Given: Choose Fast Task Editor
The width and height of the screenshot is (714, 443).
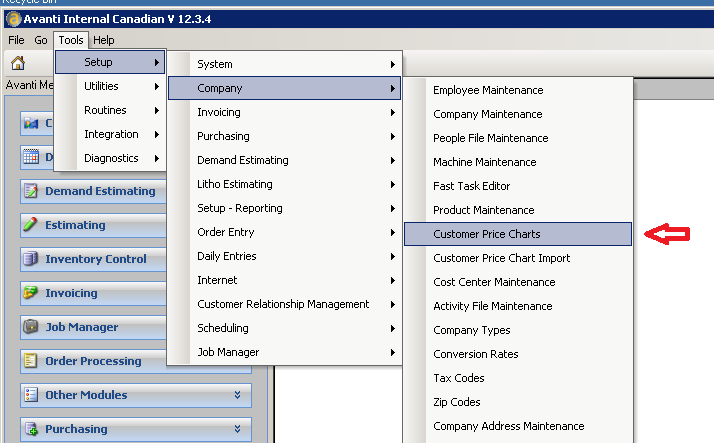Looking at the screenshot, I should (x=518, y=186).
